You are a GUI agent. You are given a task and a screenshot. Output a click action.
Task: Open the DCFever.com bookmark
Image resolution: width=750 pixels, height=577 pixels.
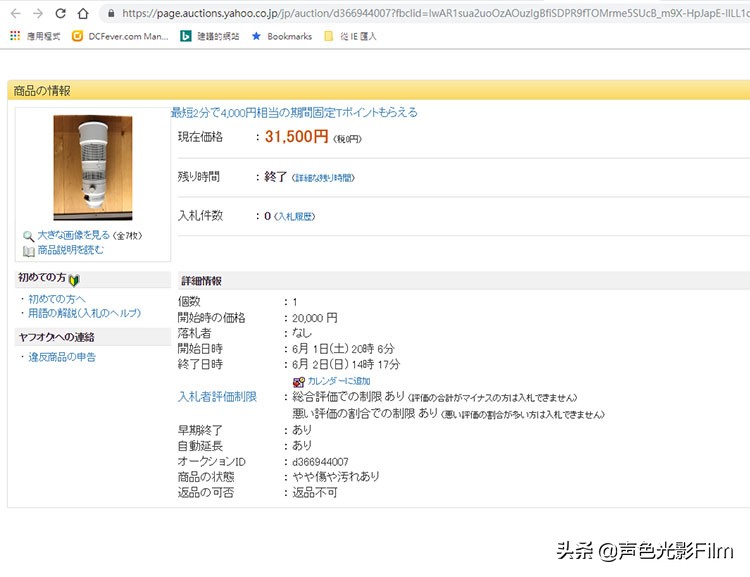pos(120,36)
